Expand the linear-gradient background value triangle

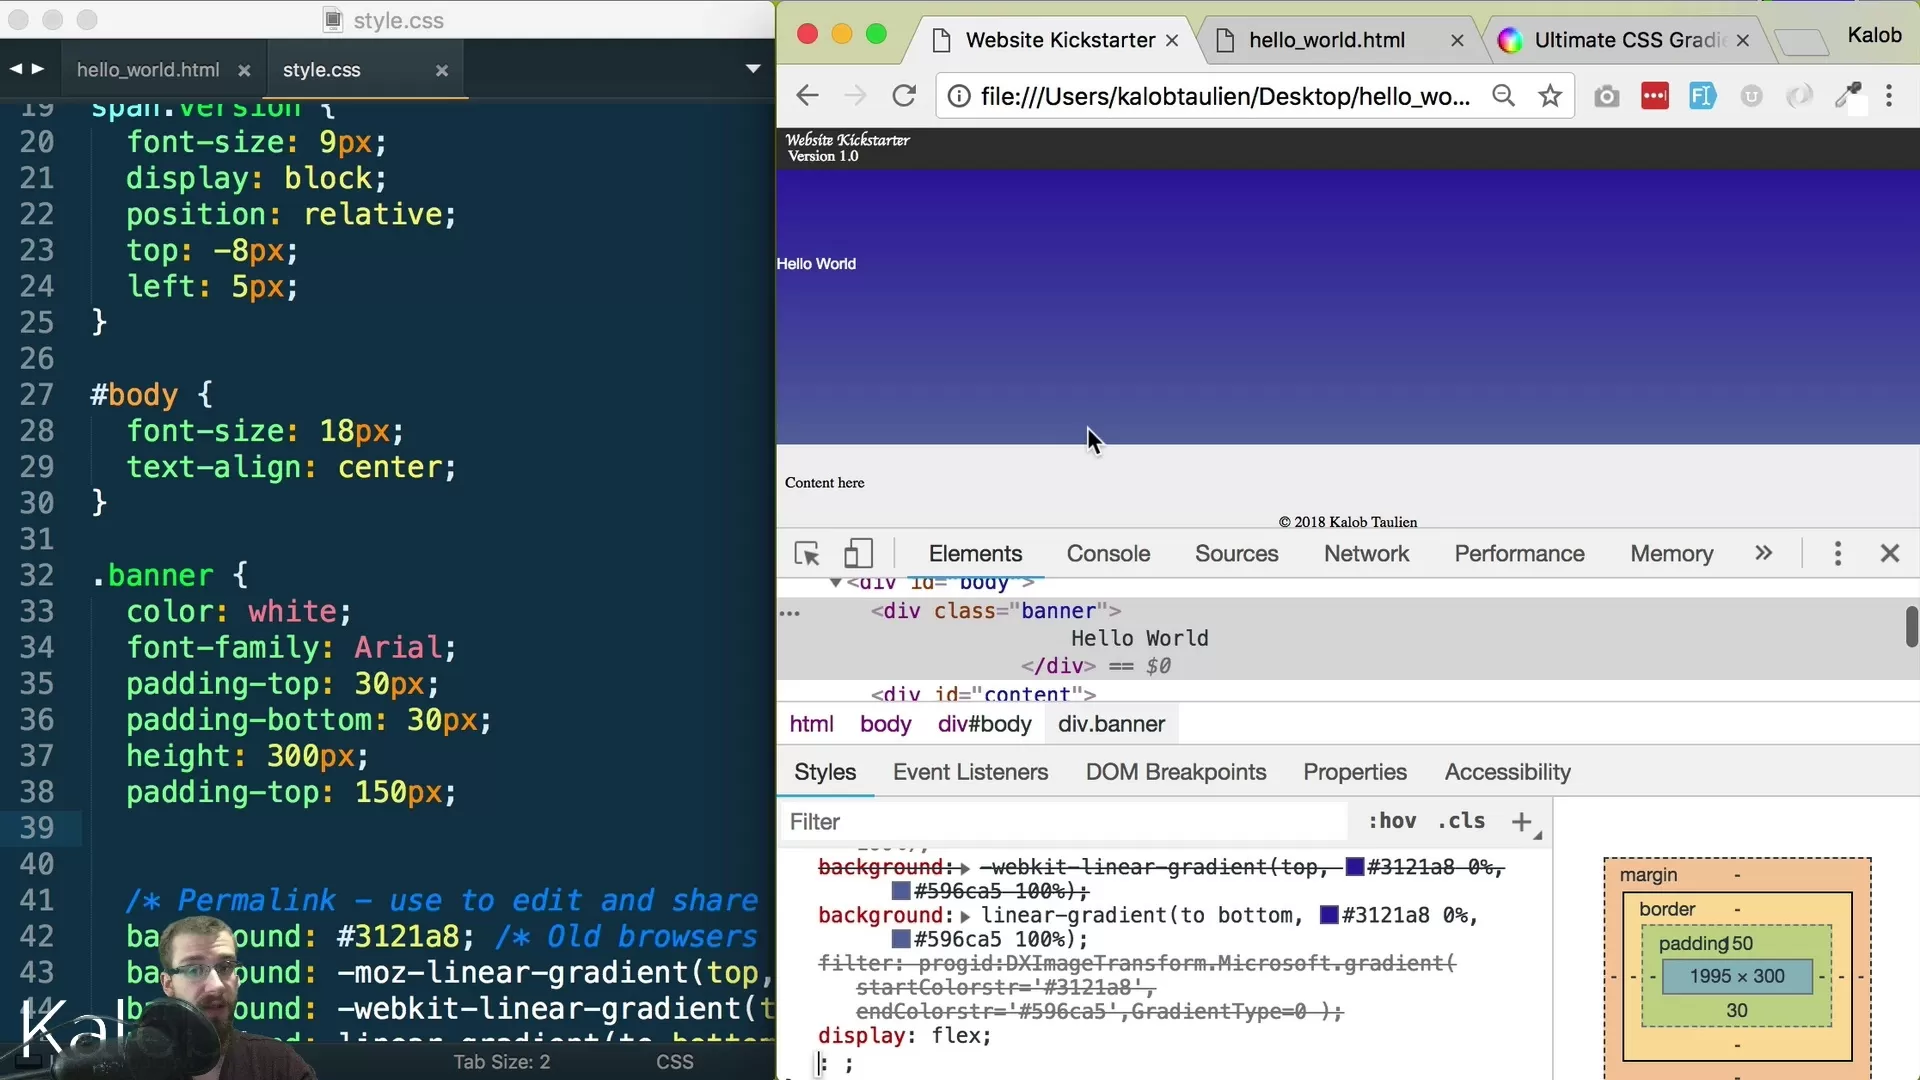click(x=965, y=916)
